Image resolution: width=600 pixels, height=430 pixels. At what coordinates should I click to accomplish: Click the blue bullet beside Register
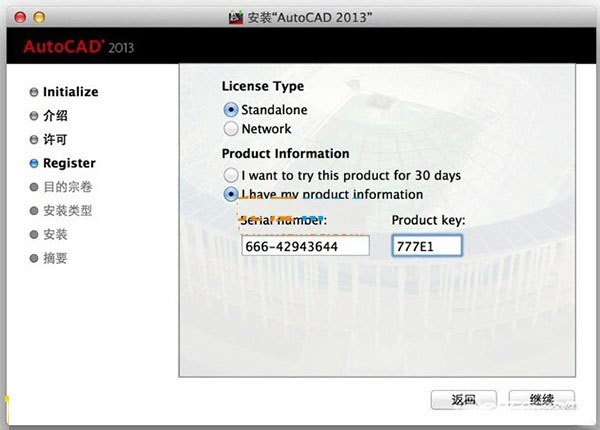point(34,163)
